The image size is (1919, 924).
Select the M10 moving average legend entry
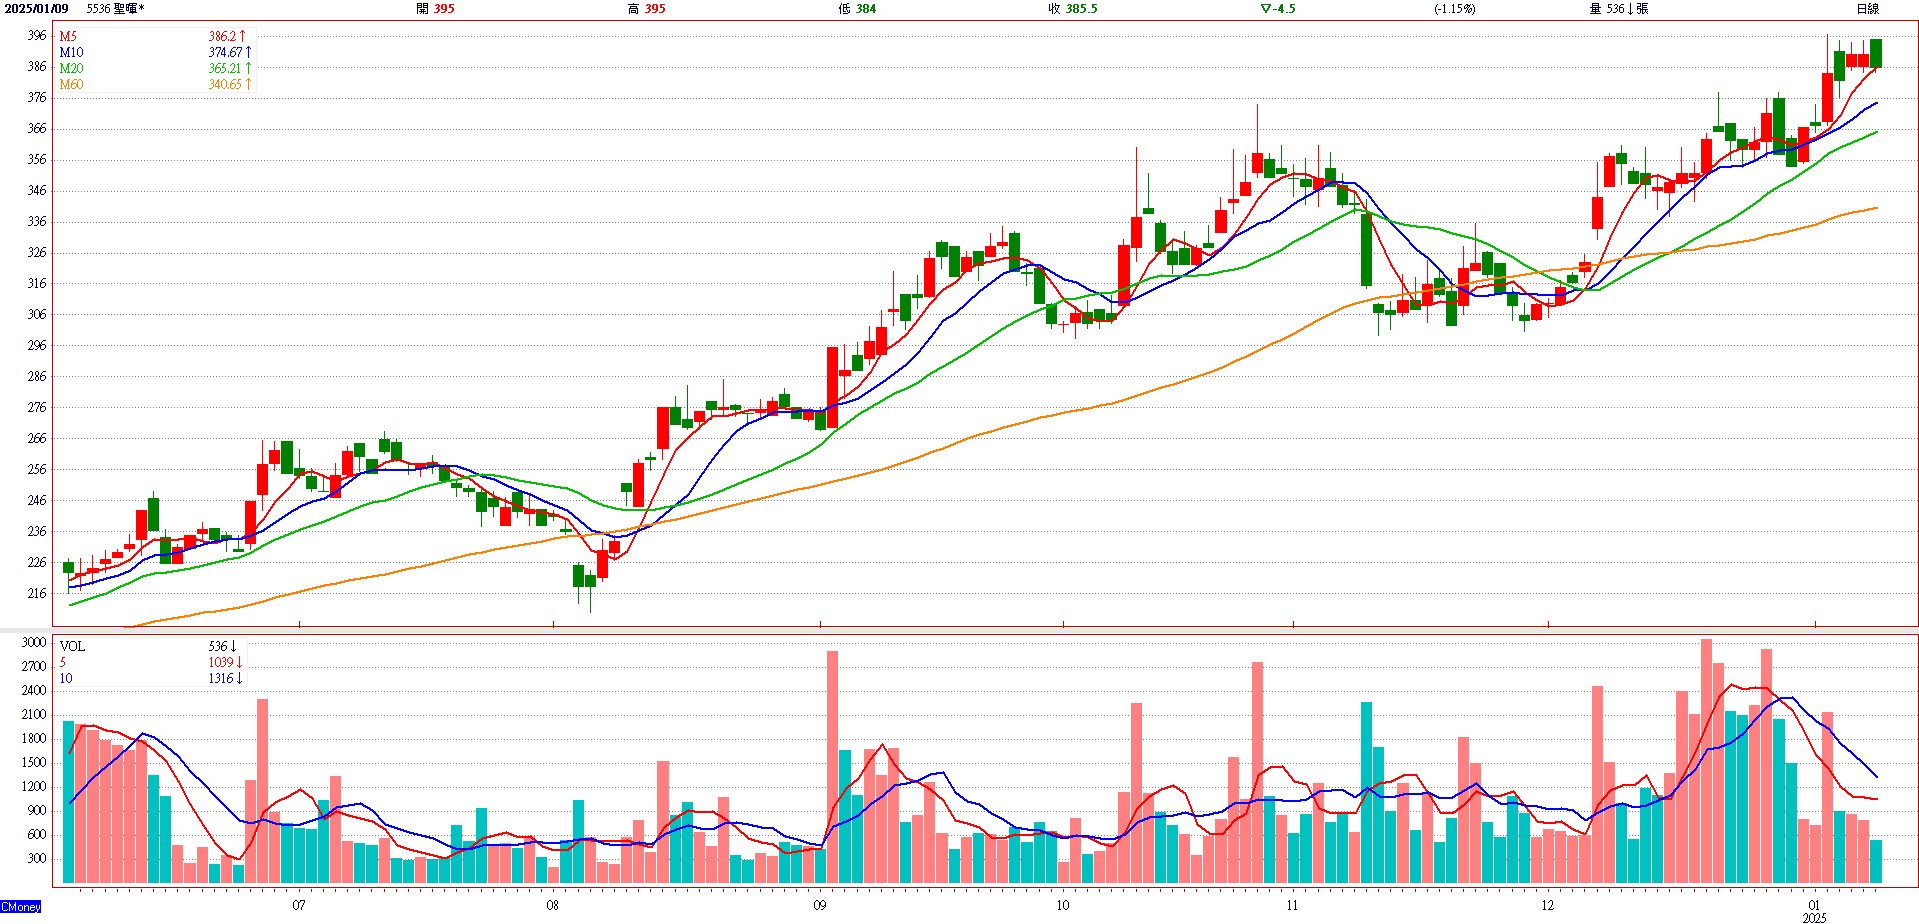click(71, 52)
